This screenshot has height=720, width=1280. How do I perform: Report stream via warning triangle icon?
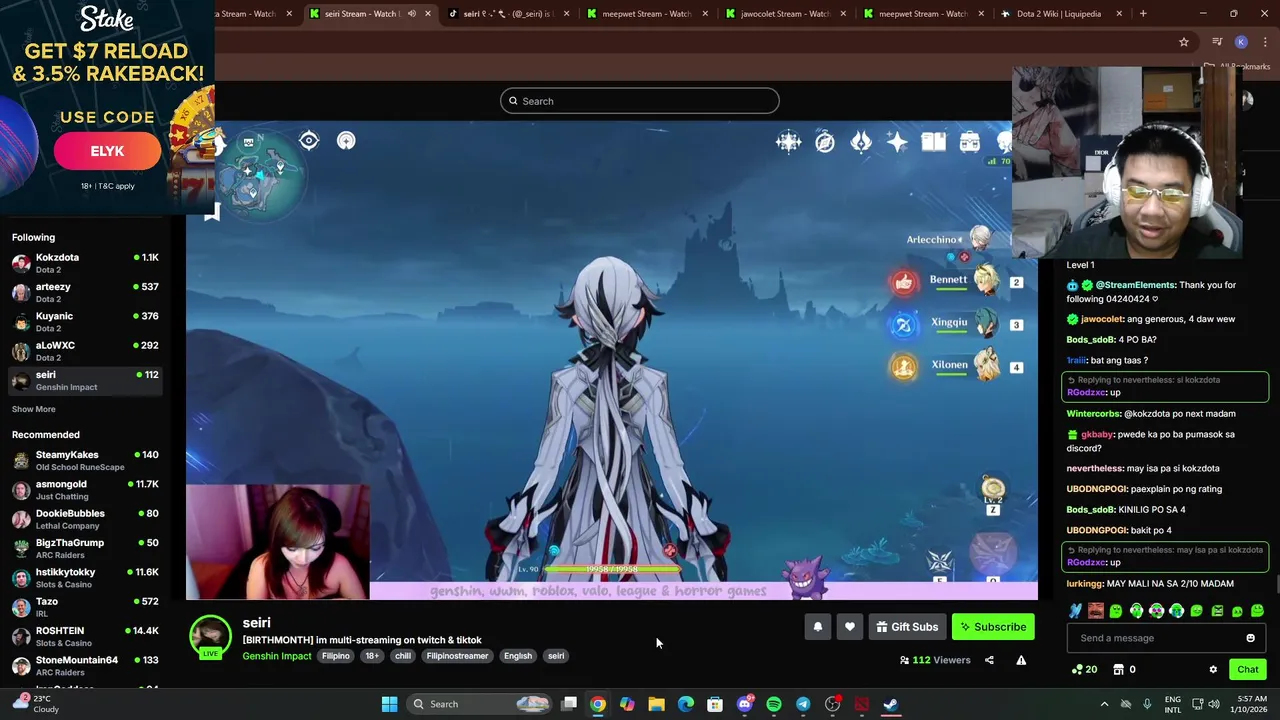[x=1021, y=660]
